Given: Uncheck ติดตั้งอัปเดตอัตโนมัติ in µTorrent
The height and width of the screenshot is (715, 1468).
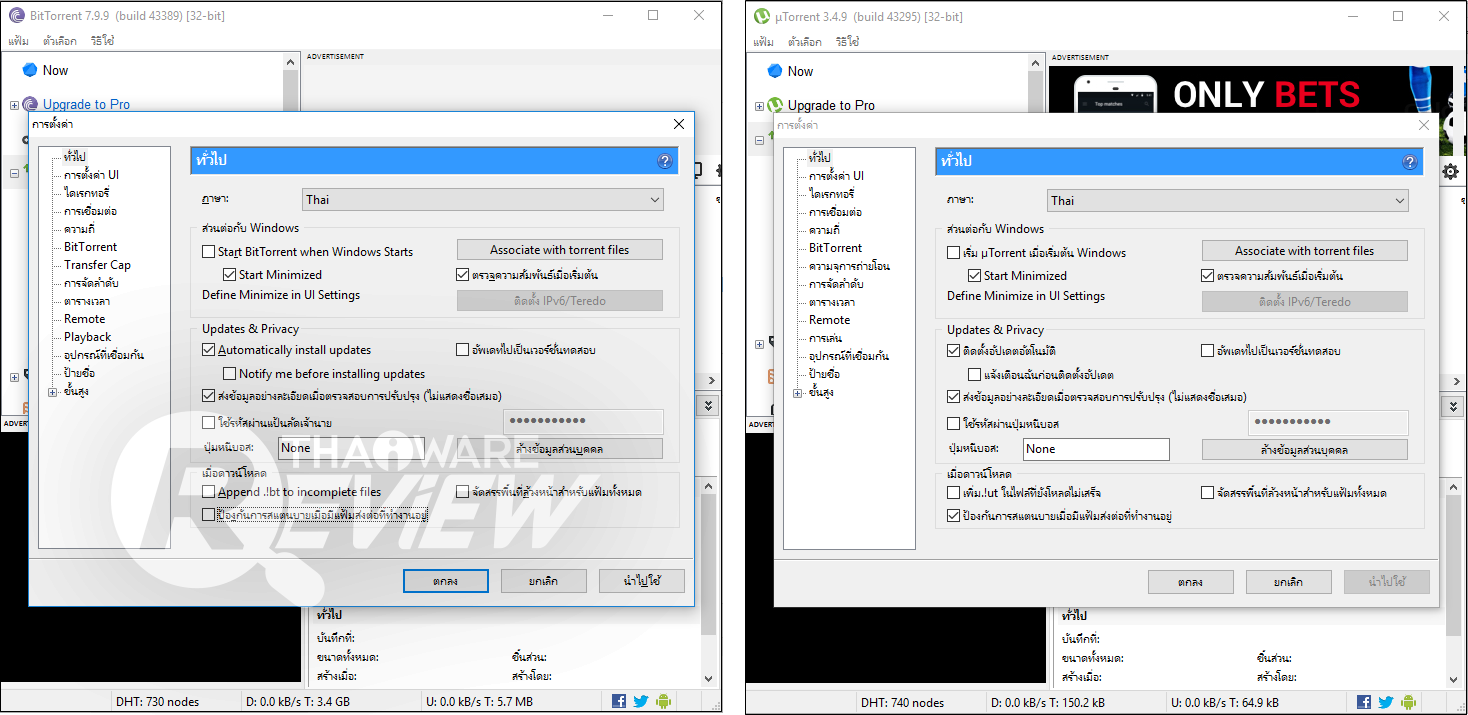Looking at the screenshot, I should [x=954, y=351].
